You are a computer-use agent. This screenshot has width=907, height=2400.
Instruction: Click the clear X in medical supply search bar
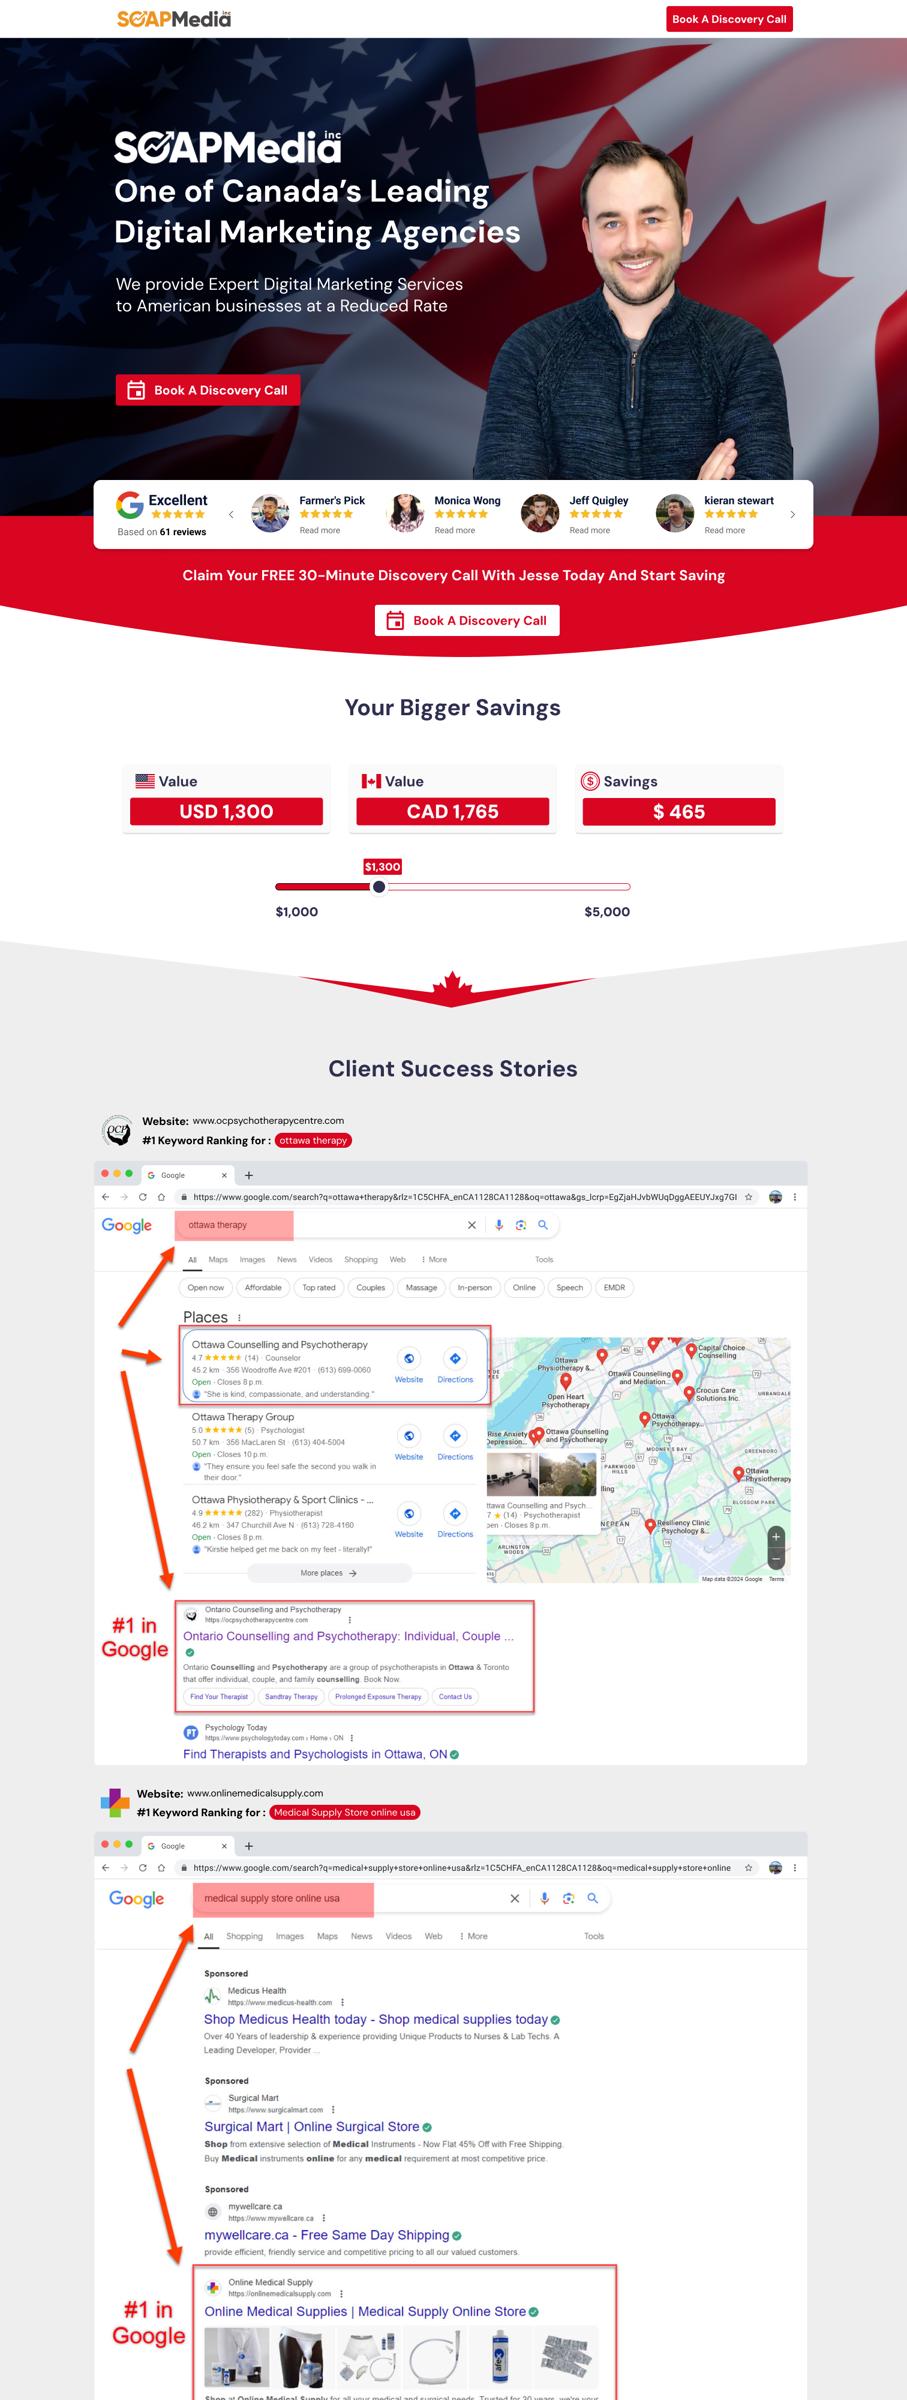coord(515,1898)
